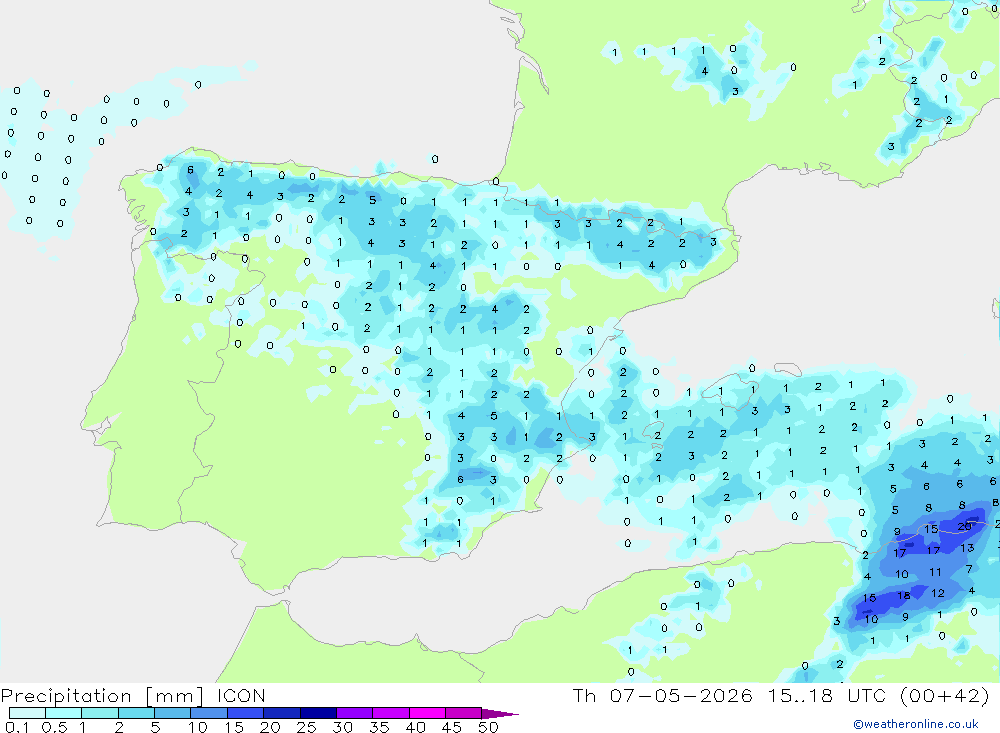1000x733 pixels.
Task: Click the 'Precipitation [mm]' title text
Action: pyautogui.click(x=103, y=696)
